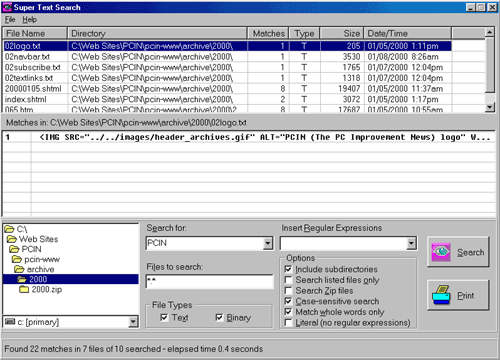This screenshot has height=360, width=500.
Task: Click the Found 22 matches status text
Action: coord(133,349)
